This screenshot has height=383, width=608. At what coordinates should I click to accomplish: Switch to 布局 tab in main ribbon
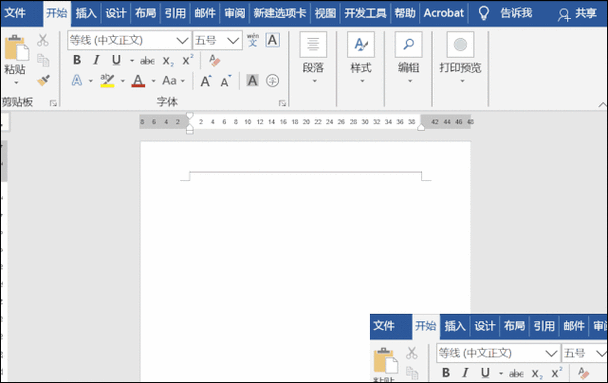tap(145, 13)
